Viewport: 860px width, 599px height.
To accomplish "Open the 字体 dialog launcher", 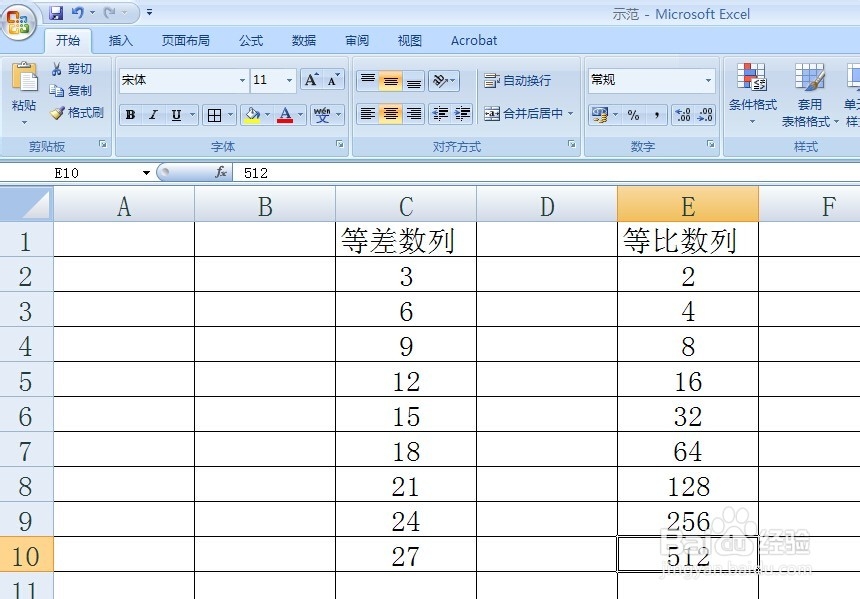I will 340,144.
